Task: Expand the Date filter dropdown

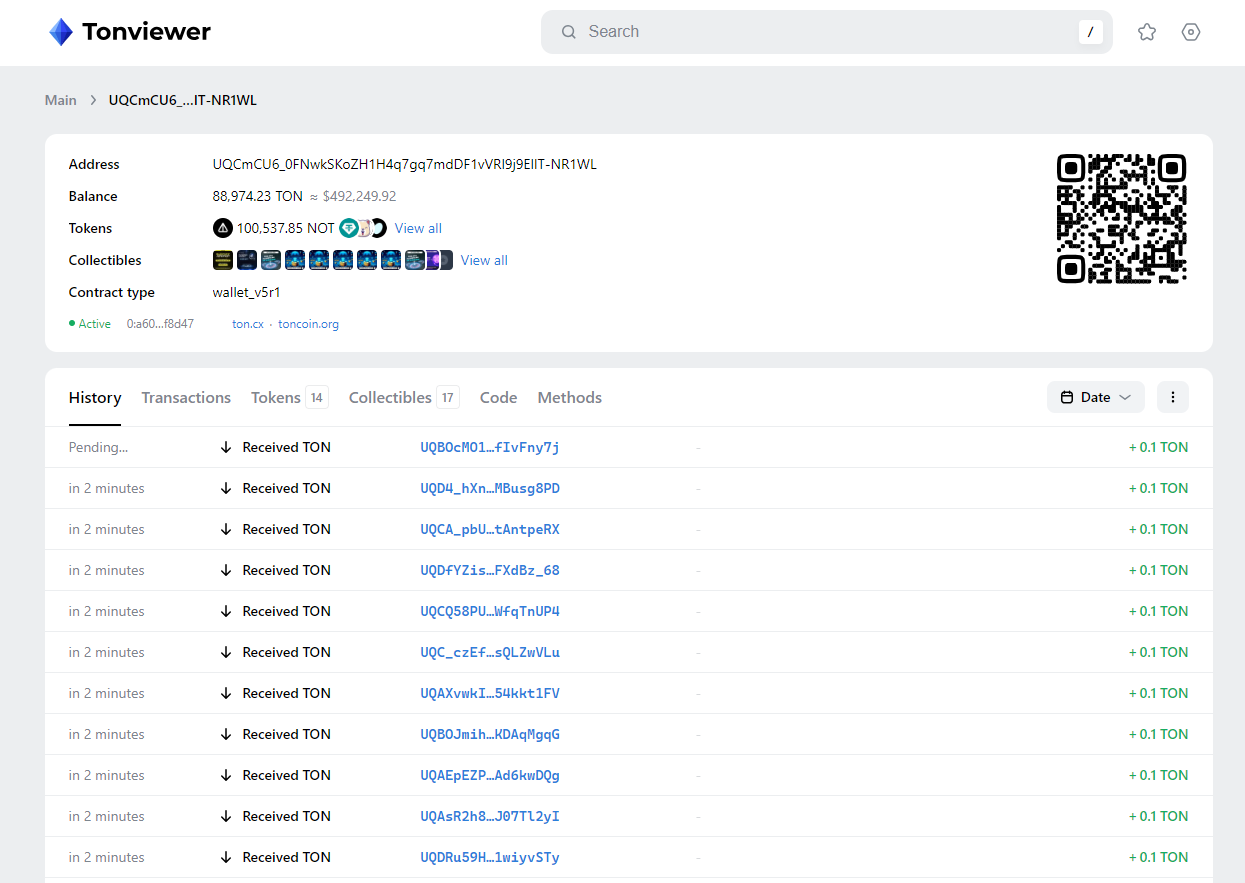Action: pyautogui.click(x=1095, y=397)
